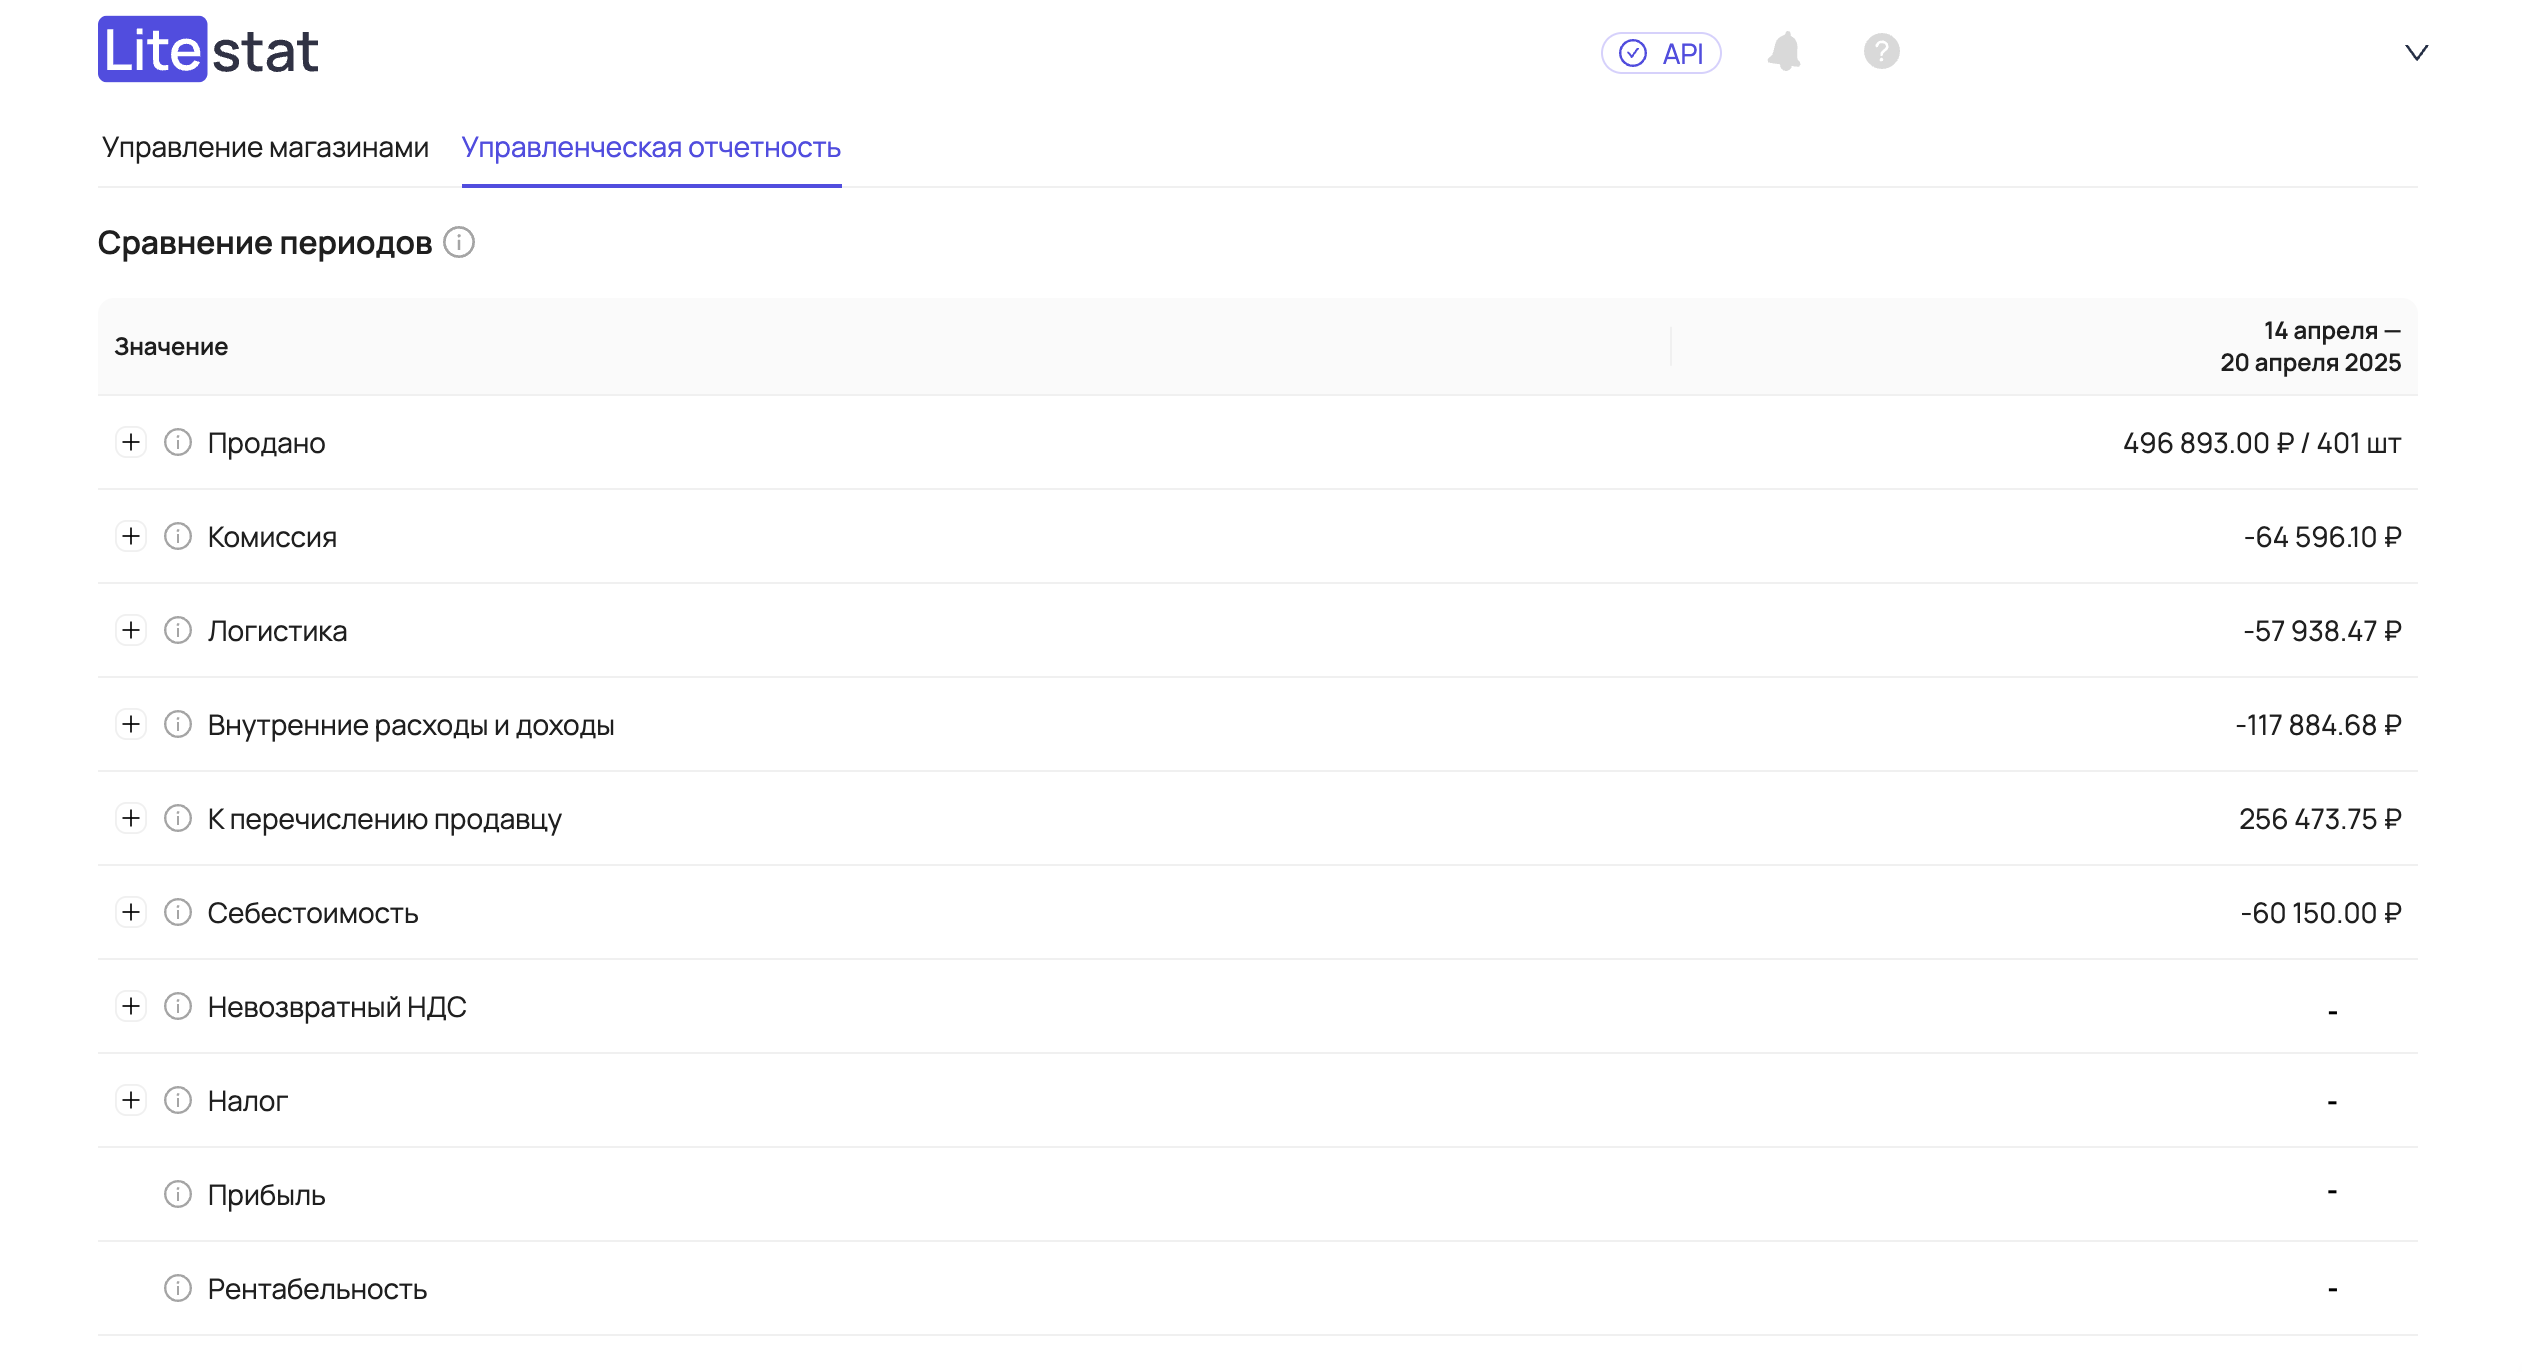This screenshot has height=1372, width=2522.
Task: Click the API status button
Action: pos(1661,53)
